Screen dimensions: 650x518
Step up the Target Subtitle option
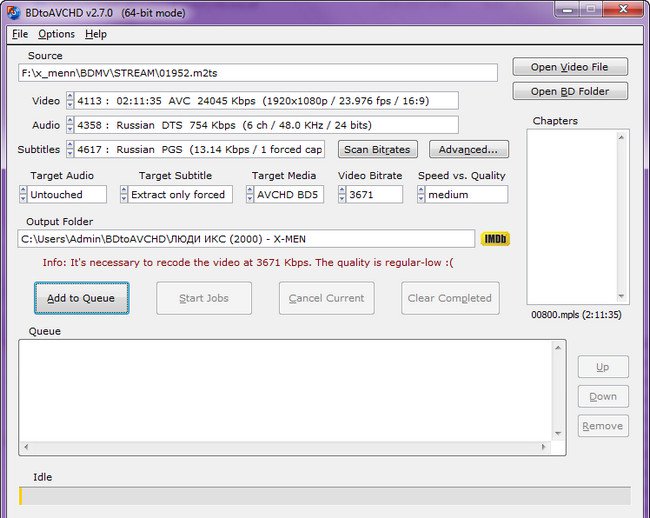coord(124,190)
